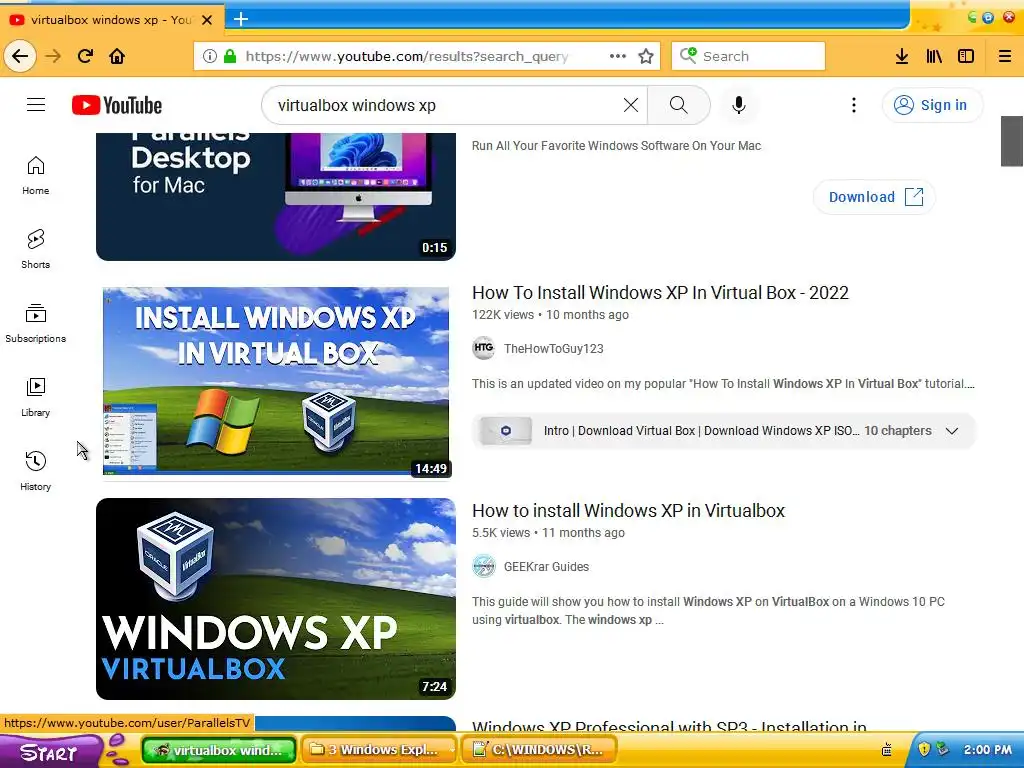
Task: Open YouTube settings three-dot menu
Action: tap(854, 105)
